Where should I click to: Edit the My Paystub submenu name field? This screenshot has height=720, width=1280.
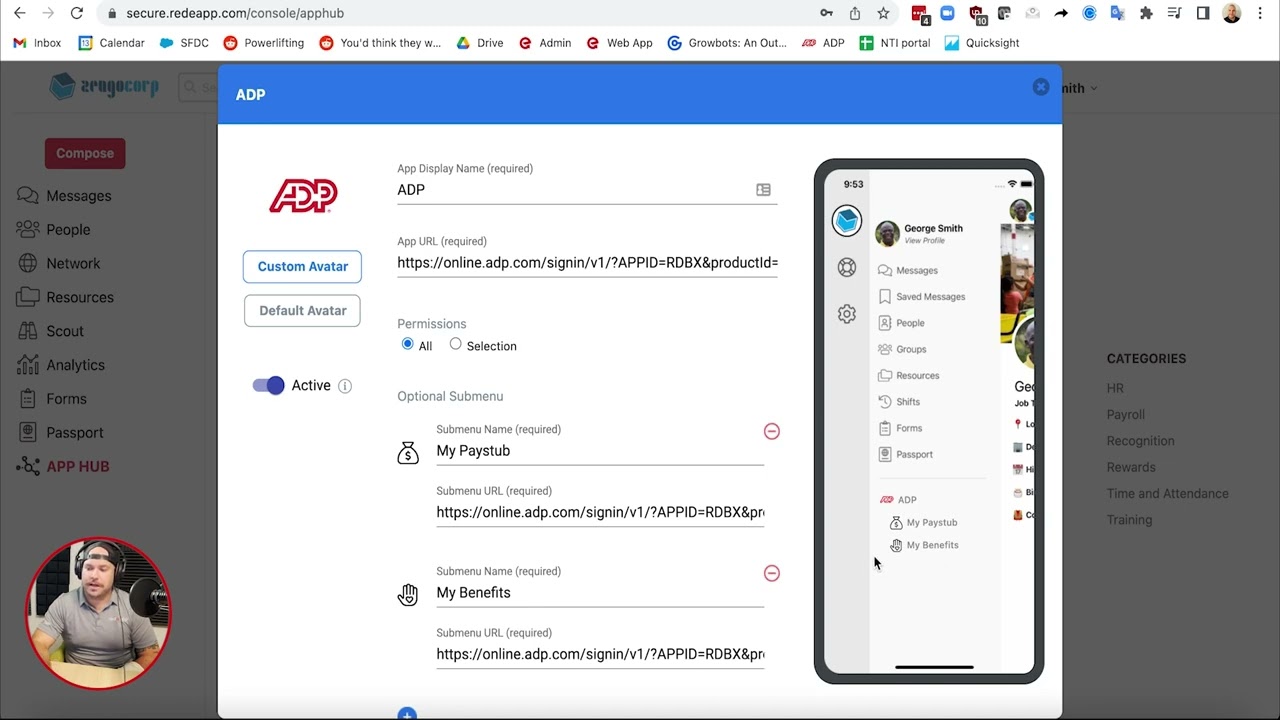coord(600,451)
